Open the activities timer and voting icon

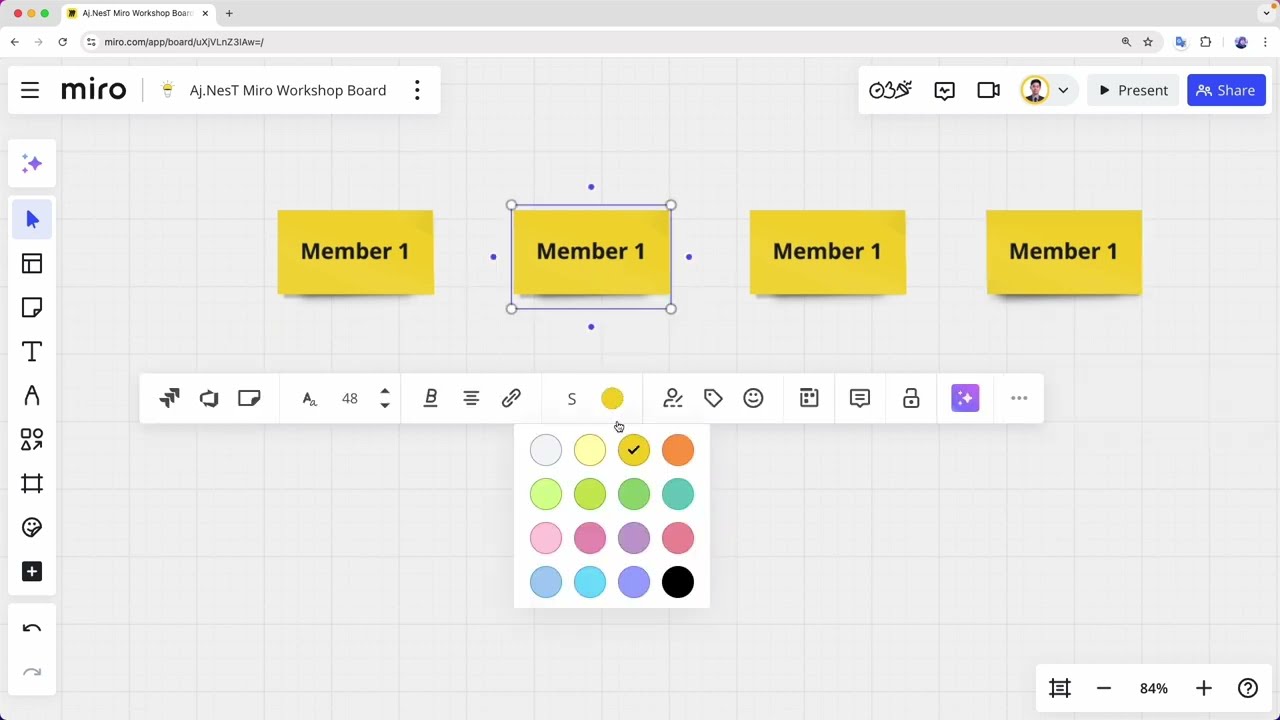890,90
